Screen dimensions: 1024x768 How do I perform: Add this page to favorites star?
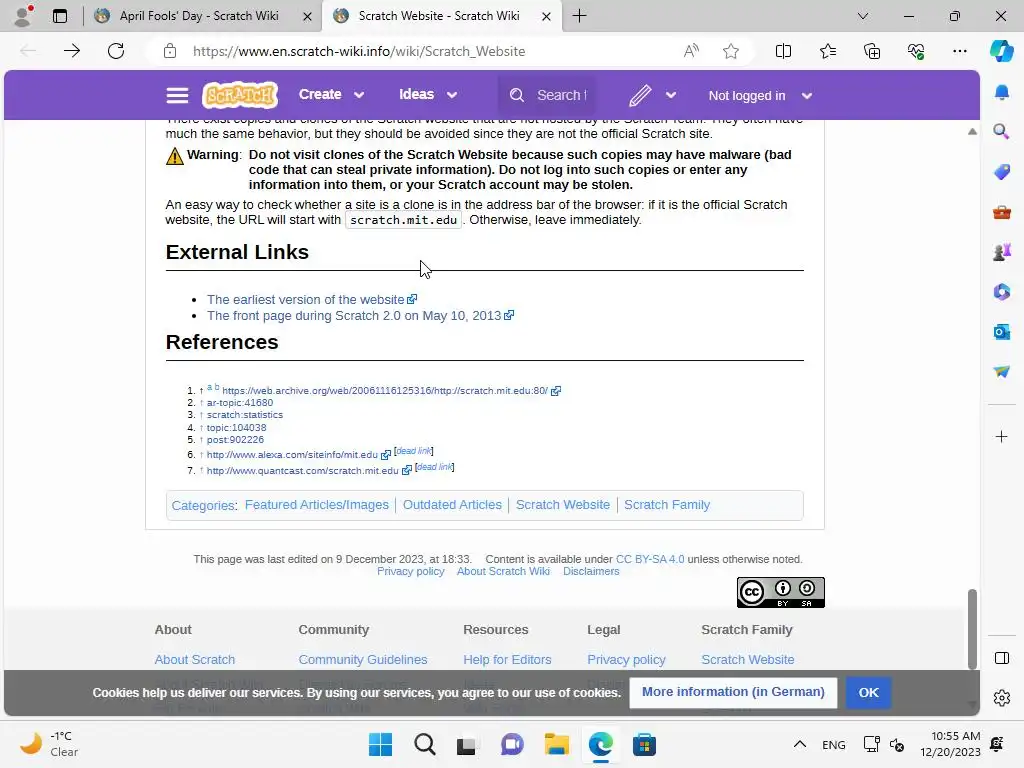(x=731, y=51)
